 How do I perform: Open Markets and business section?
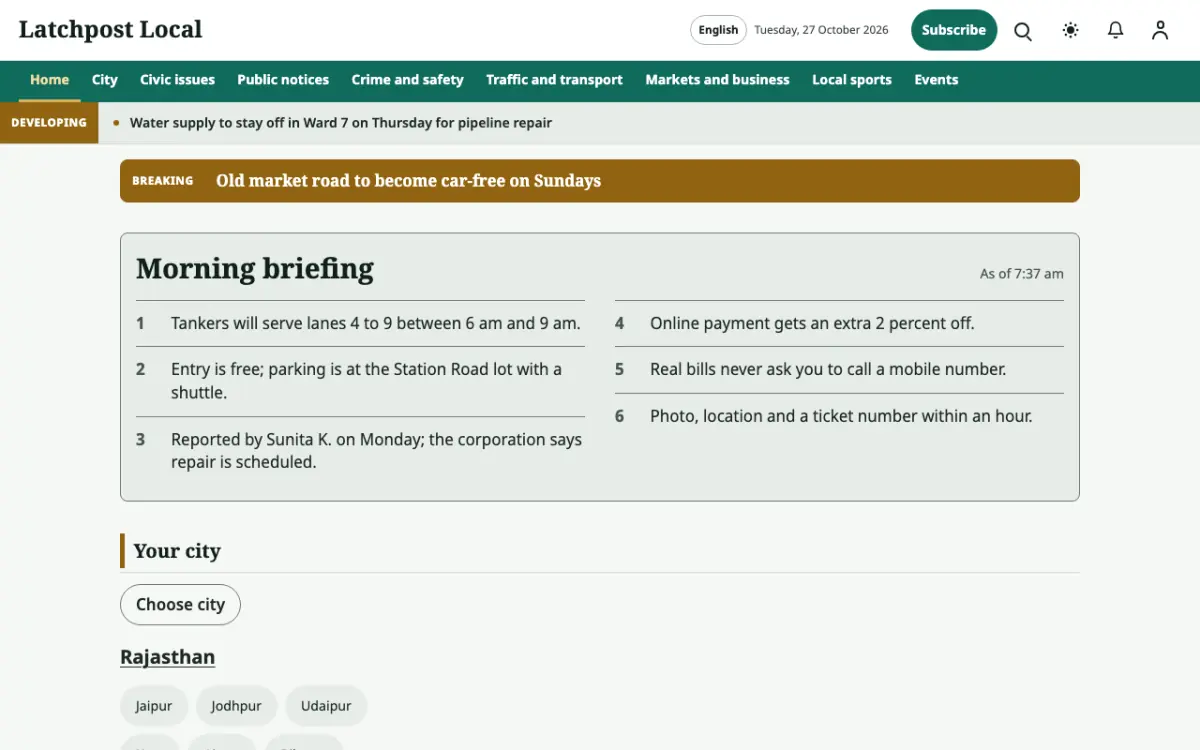717,80
